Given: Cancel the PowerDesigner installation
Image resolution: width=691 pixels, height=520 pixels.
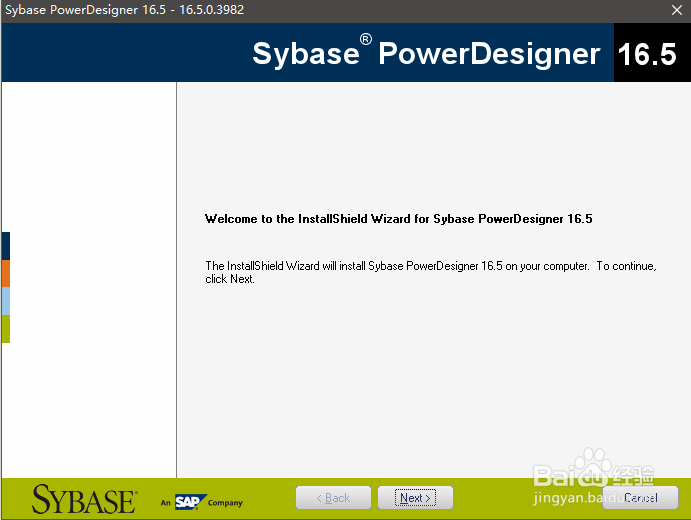Looking at the screenshot, I should [x=640, y=498].
